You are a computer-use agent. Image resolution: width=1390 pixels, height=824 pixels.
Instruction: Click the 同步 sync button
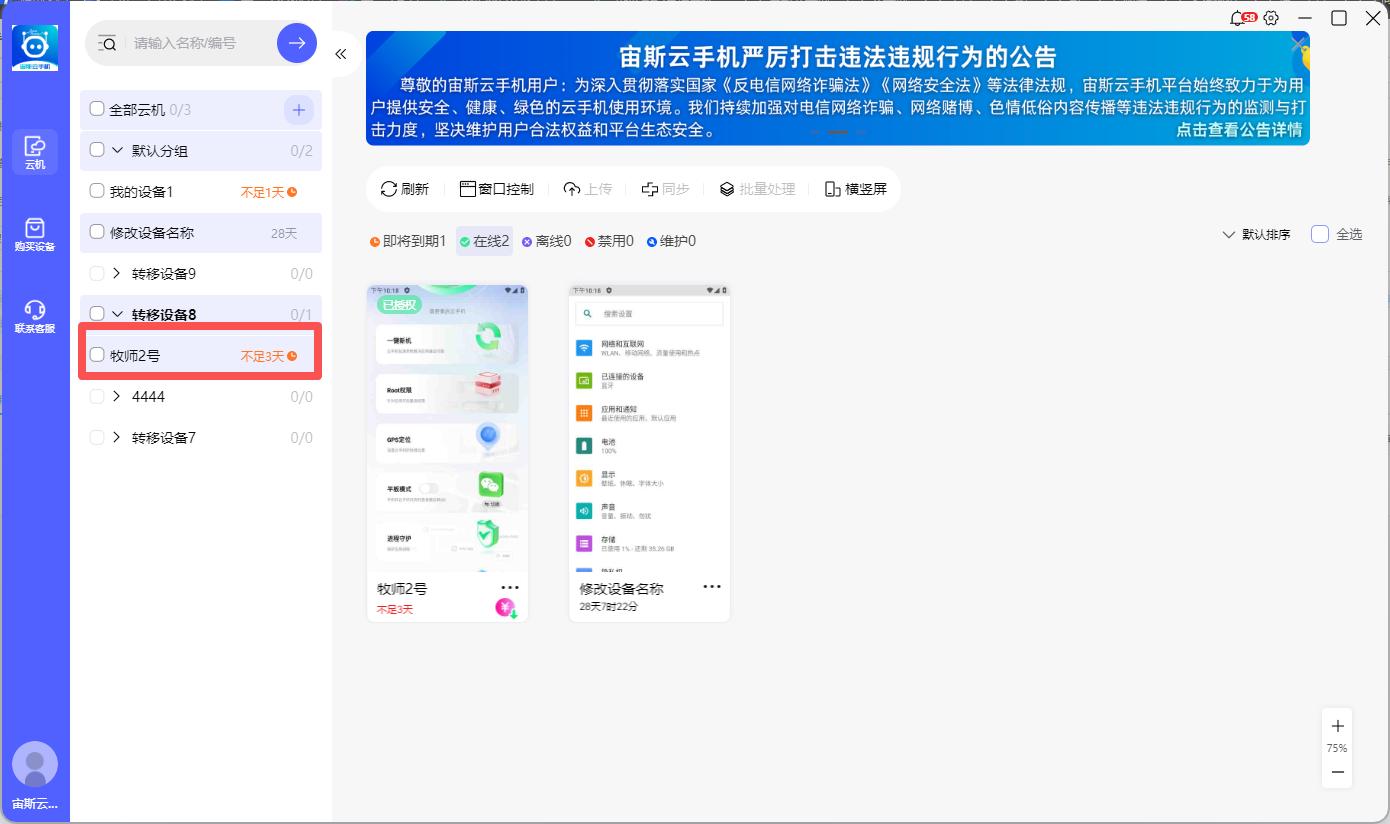pyautogui.click(x=666, y=189)
